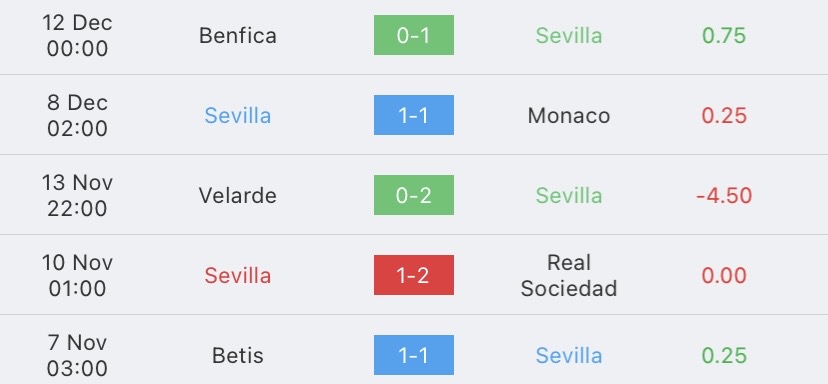828x384 pixels.
Task: Open the Benfica team link
Action: (x=238, y=35)
